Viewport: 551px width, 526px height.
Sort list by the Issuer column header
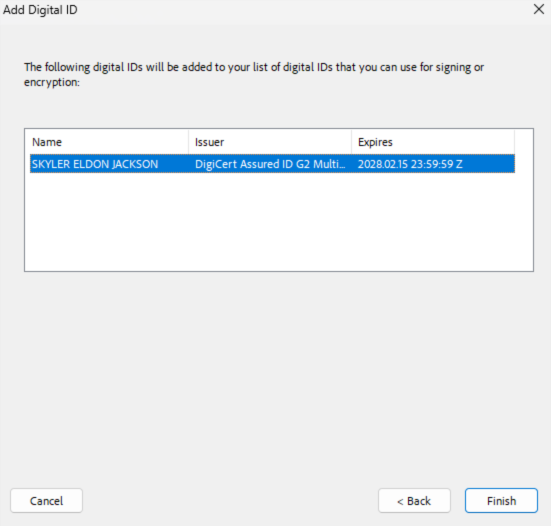[x=270, y=142]
